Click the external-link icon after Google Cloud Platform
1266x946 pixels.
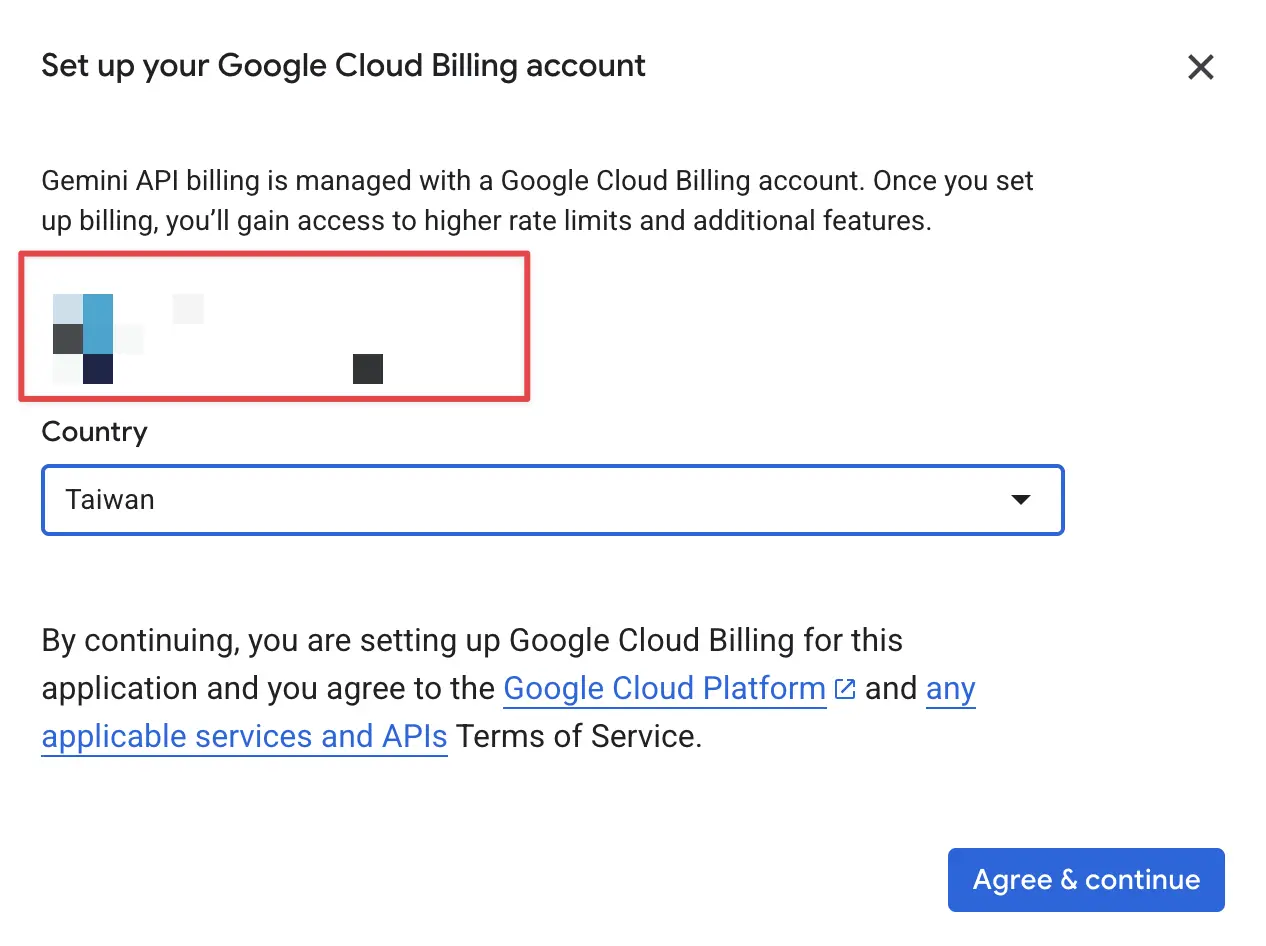coord(845,689)
